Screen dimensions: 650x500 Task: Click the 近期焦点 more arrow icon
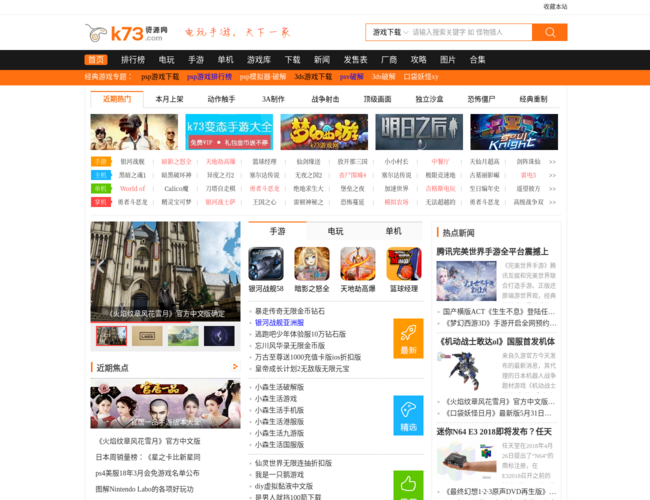click(235, 367)
